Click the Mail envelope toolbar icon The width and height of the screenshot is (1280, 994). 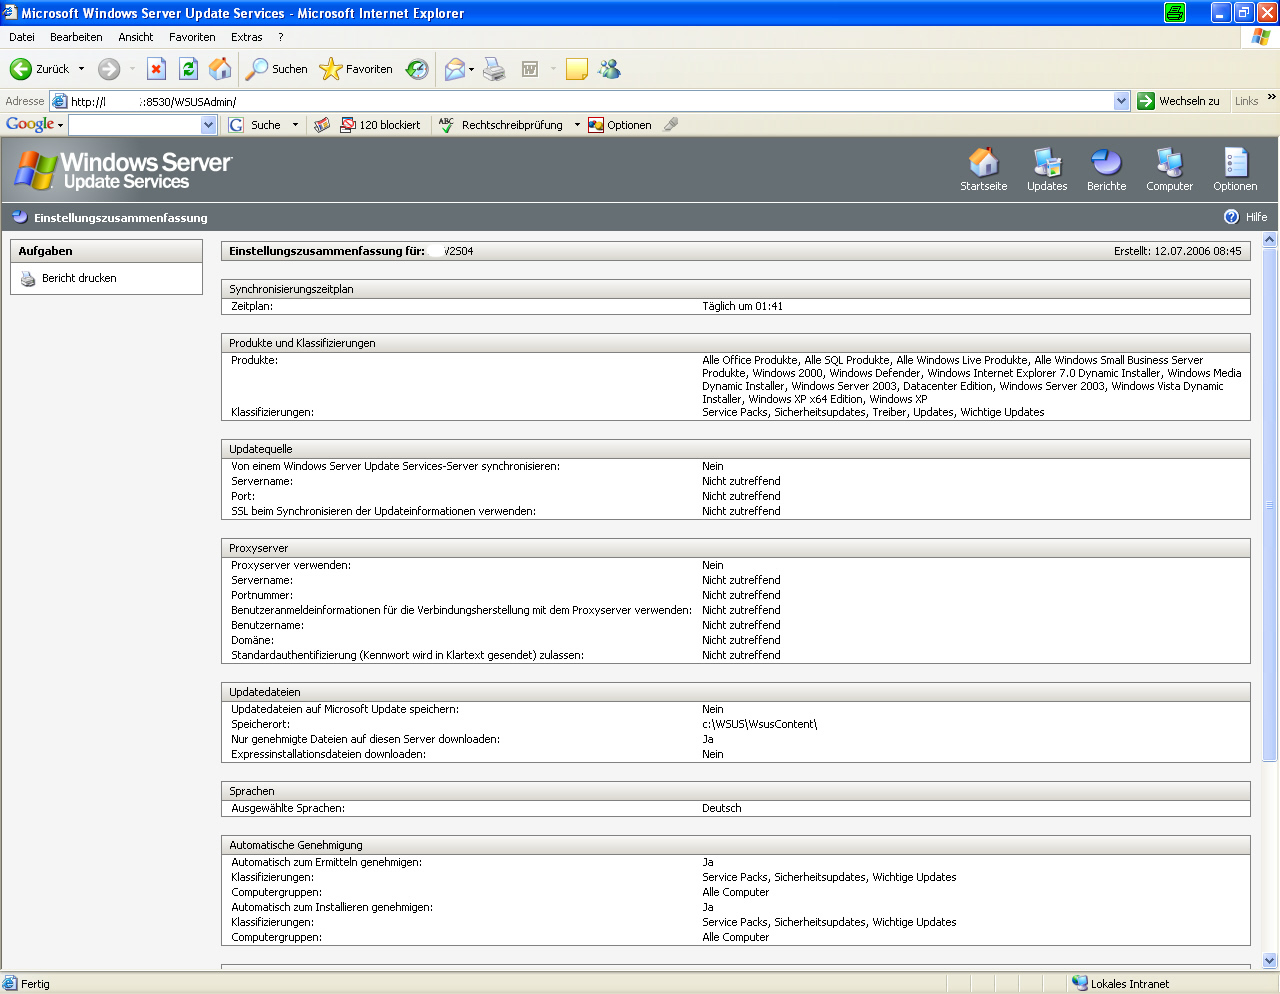pyautogui.click(x=455, y=69)
